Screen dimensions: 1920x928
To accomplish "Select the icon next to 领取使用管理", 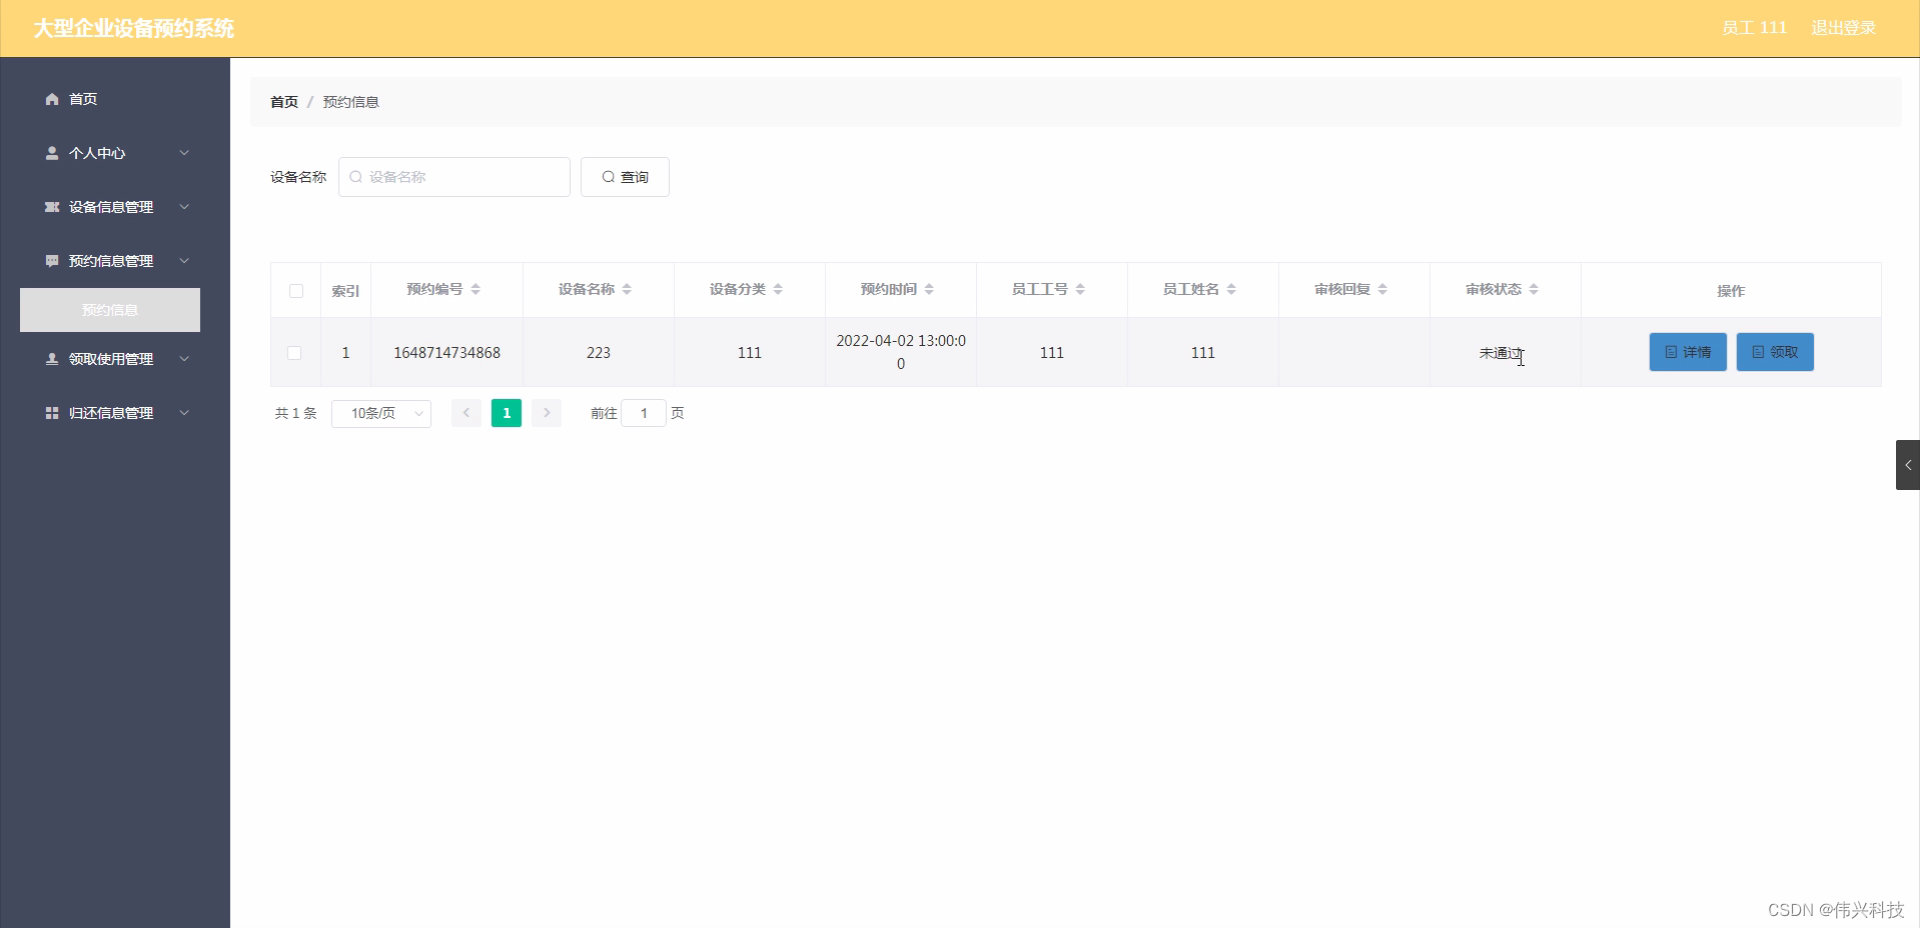I will point(52,359).
